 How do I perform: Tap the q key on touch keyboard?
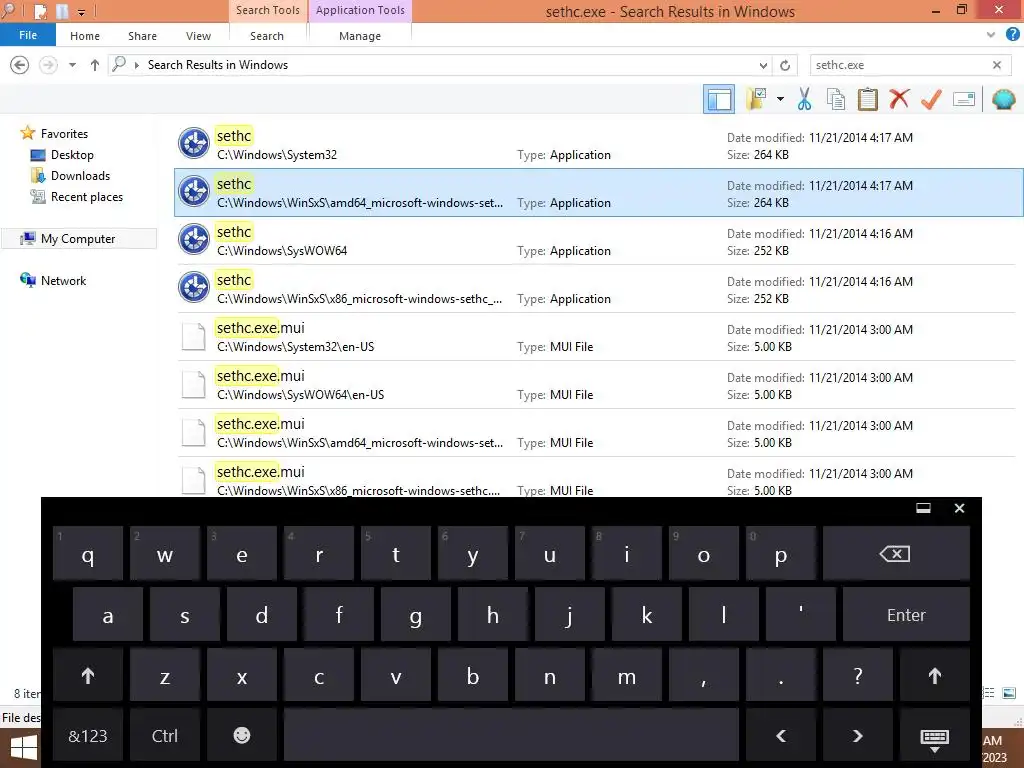(x=88, y=554)
